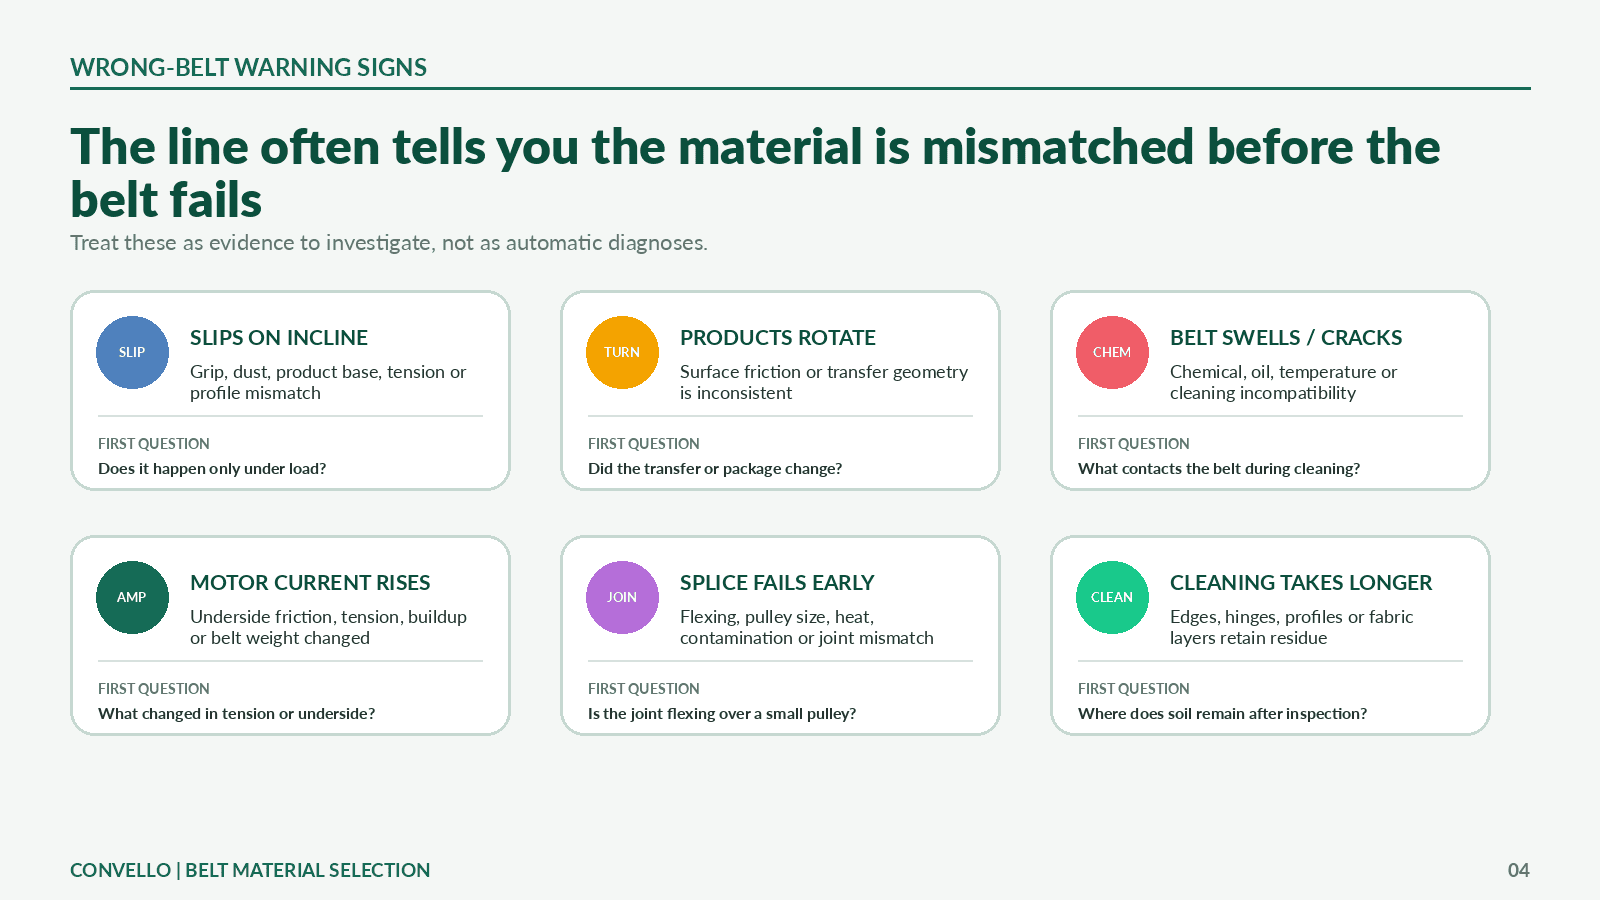Click FIRST QUESTION label in MOTOR CURRENT RISES card
Image resolution: width=1600 pixels, height=900 pixels.
[x=154, y=689]
